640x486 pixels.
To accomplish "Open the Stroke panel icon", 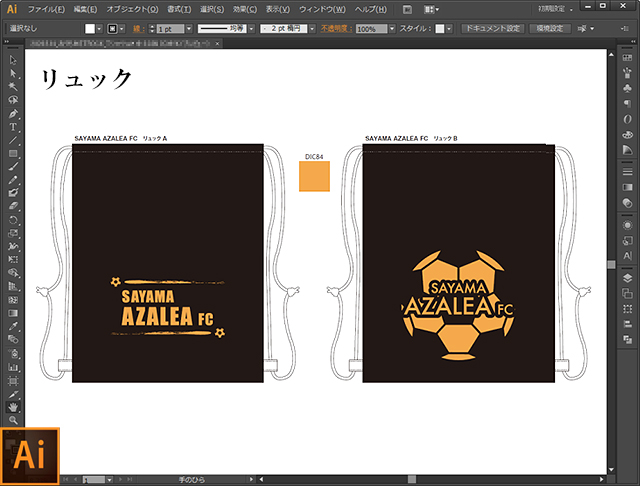I will (627, 169).
